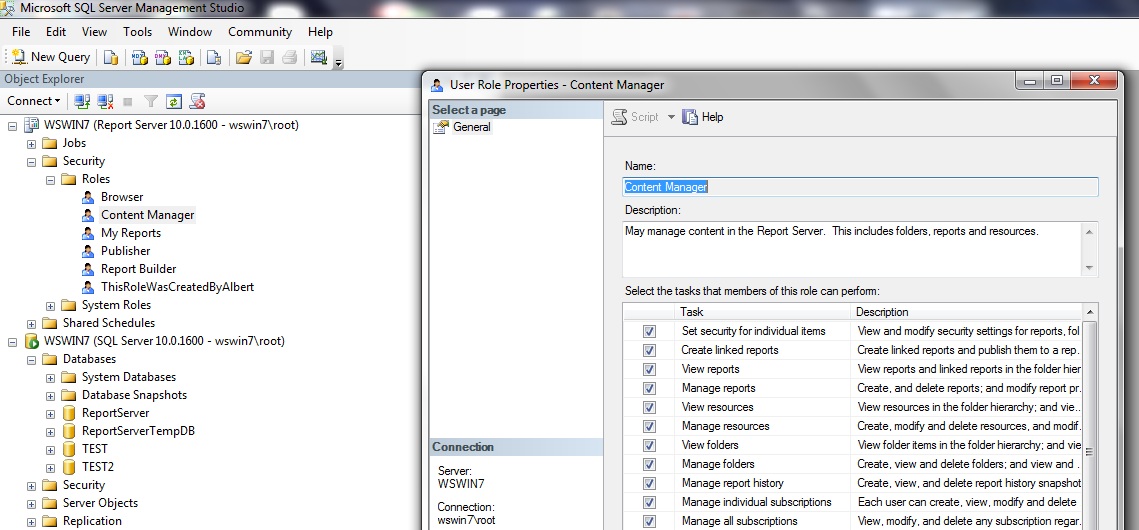Open the Edit menu
This screenshot has height=530, width=1139.
click(56, 32)
